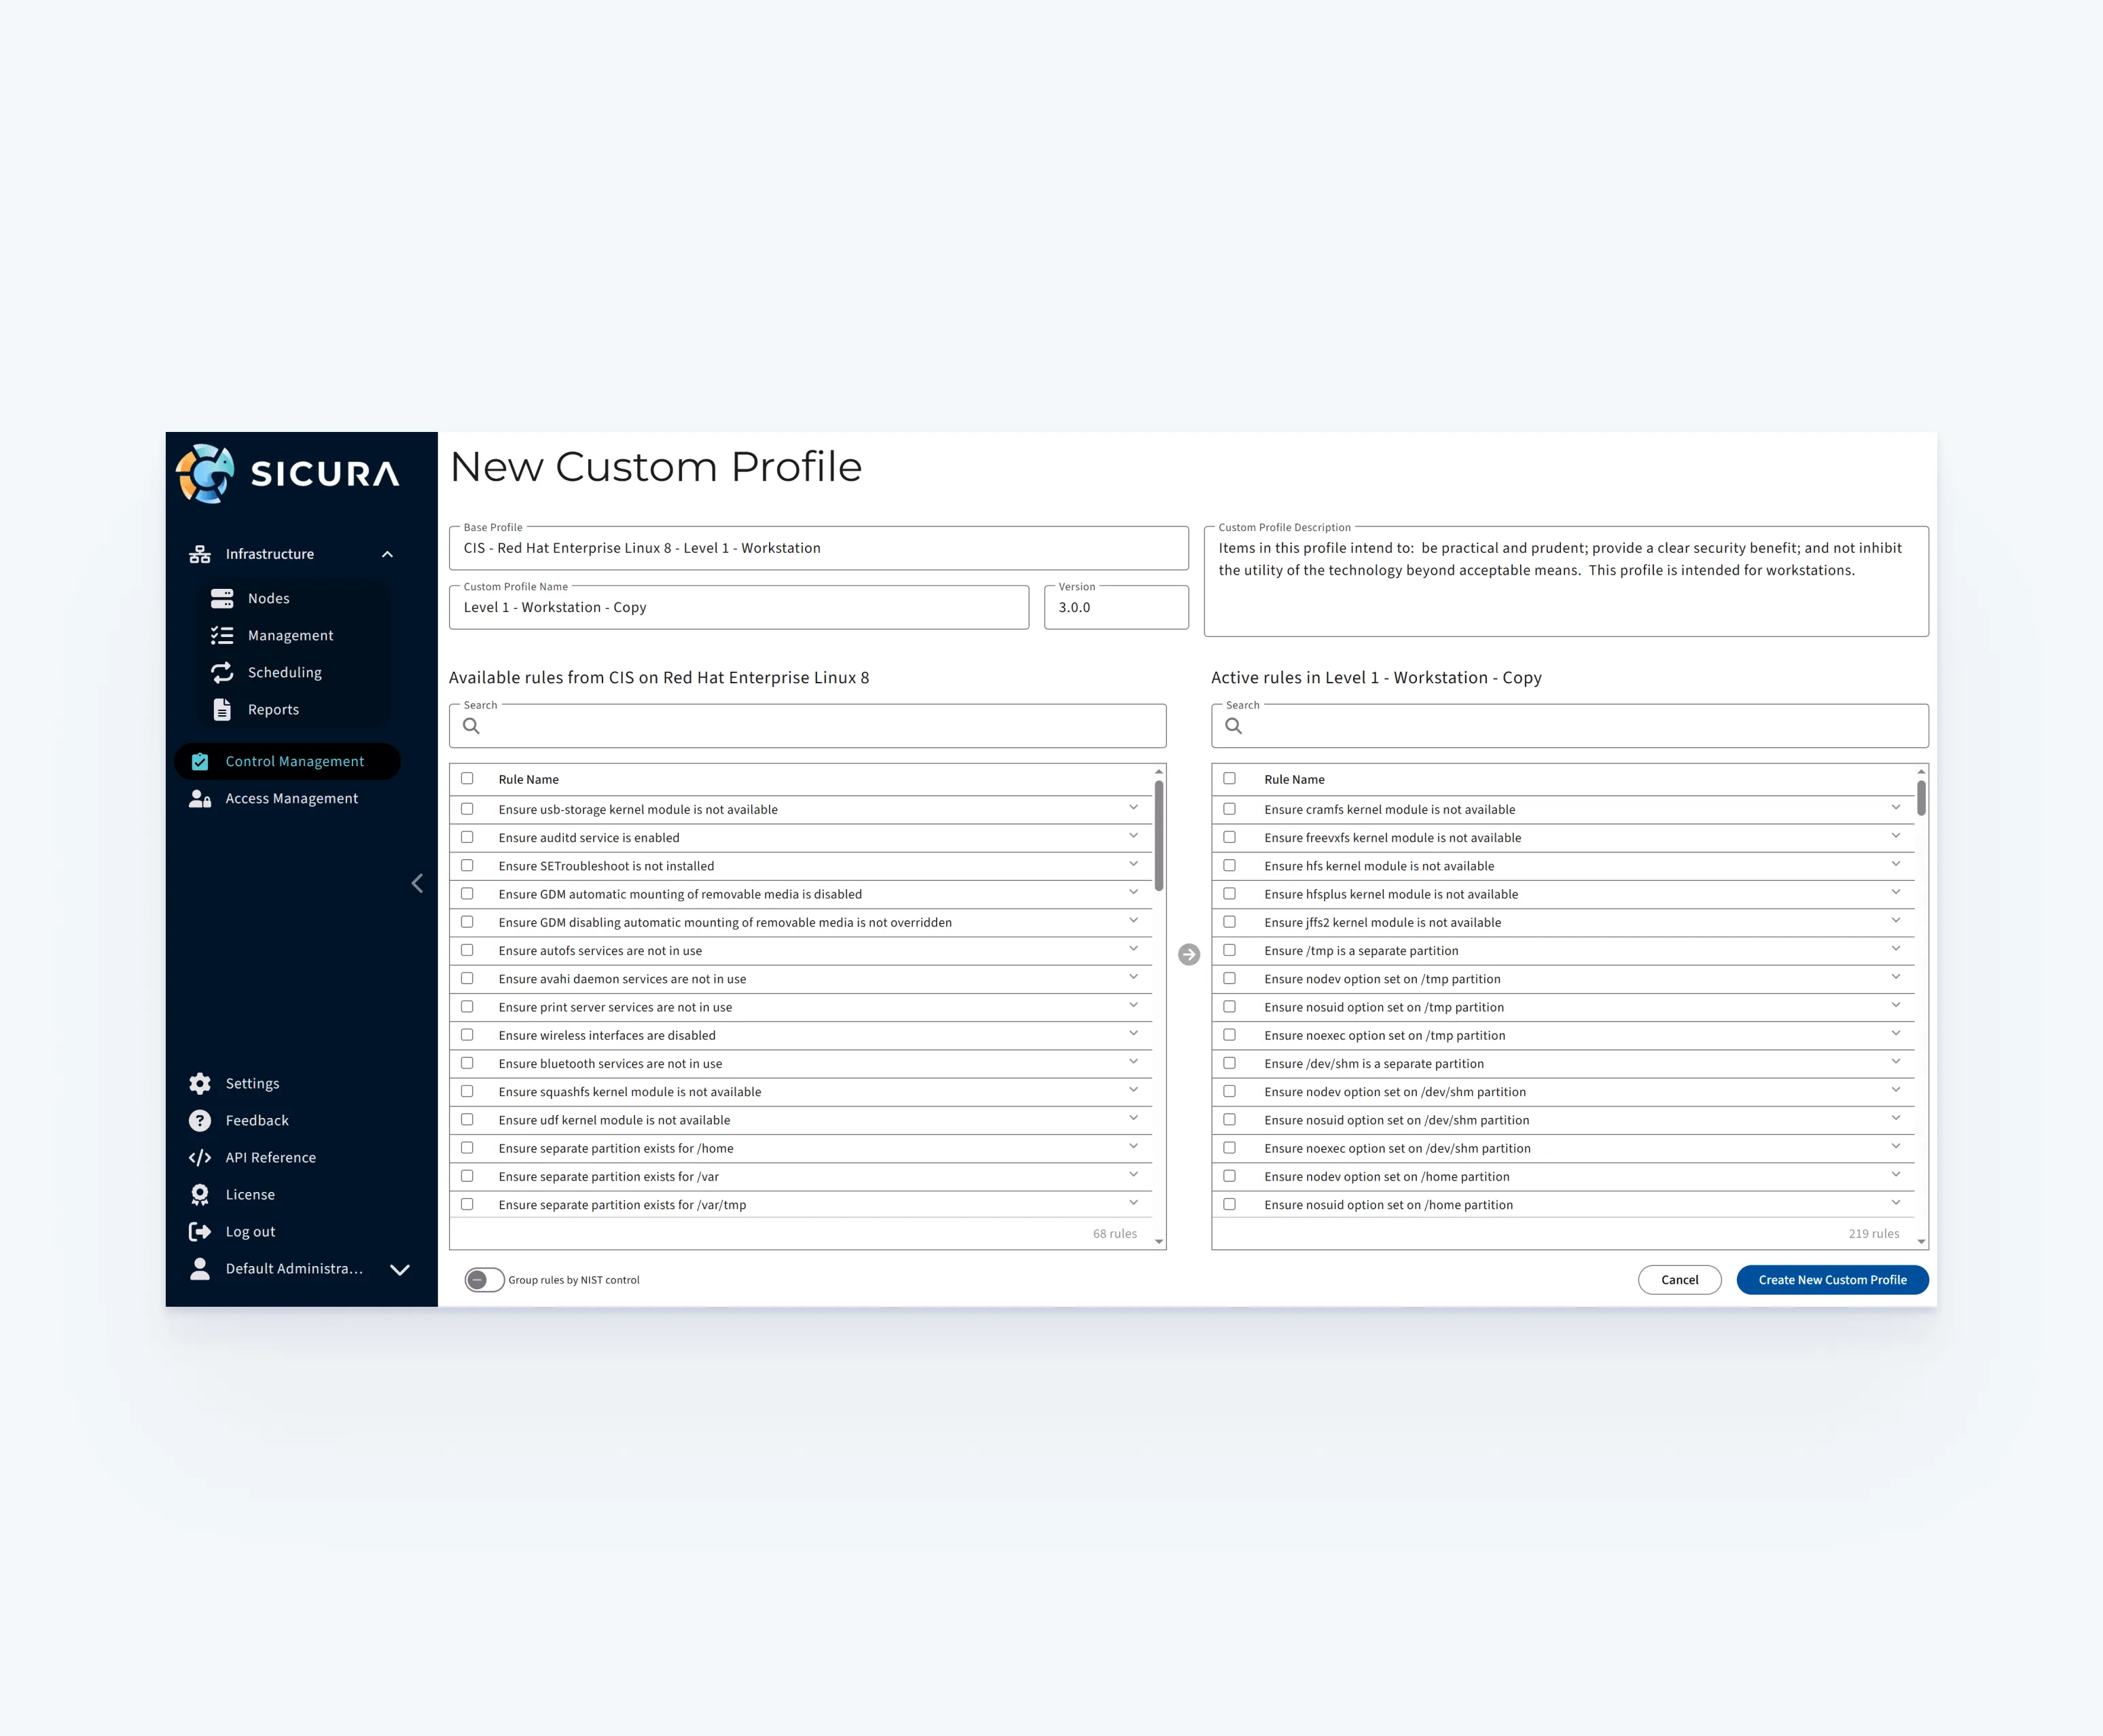Screen dimensions: 2103x1736
Task: Click the Create New Custom Profile button
Action: coord(1832,1279)
